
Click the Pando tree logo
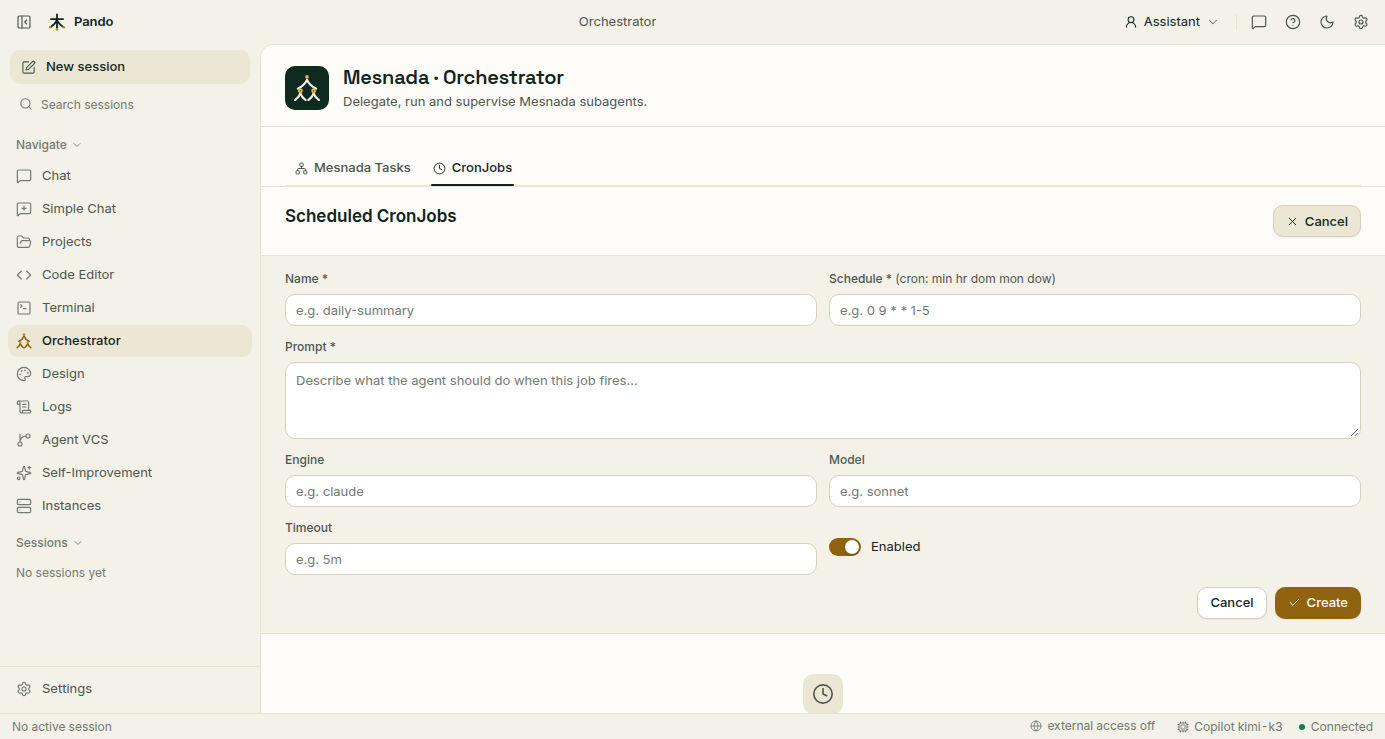(57, 22)
